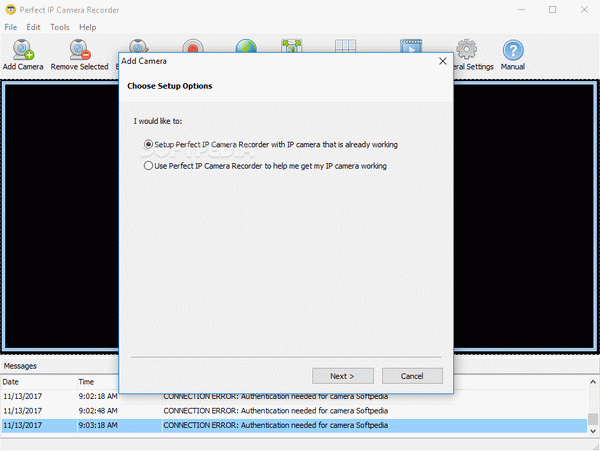
Task: Click the black camera view left of dialog
Action: tap(61, 216)
